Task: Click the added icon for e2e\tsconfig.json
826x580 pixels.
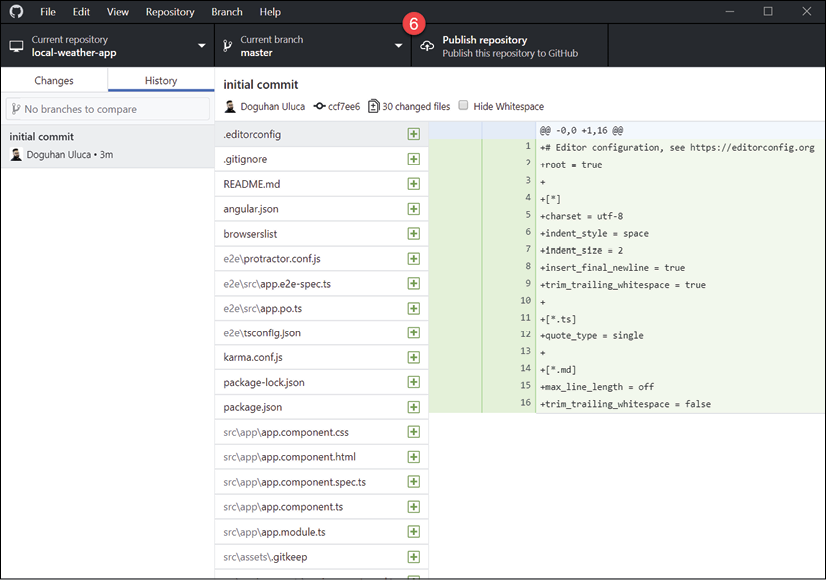Action: tap(414, 333)
